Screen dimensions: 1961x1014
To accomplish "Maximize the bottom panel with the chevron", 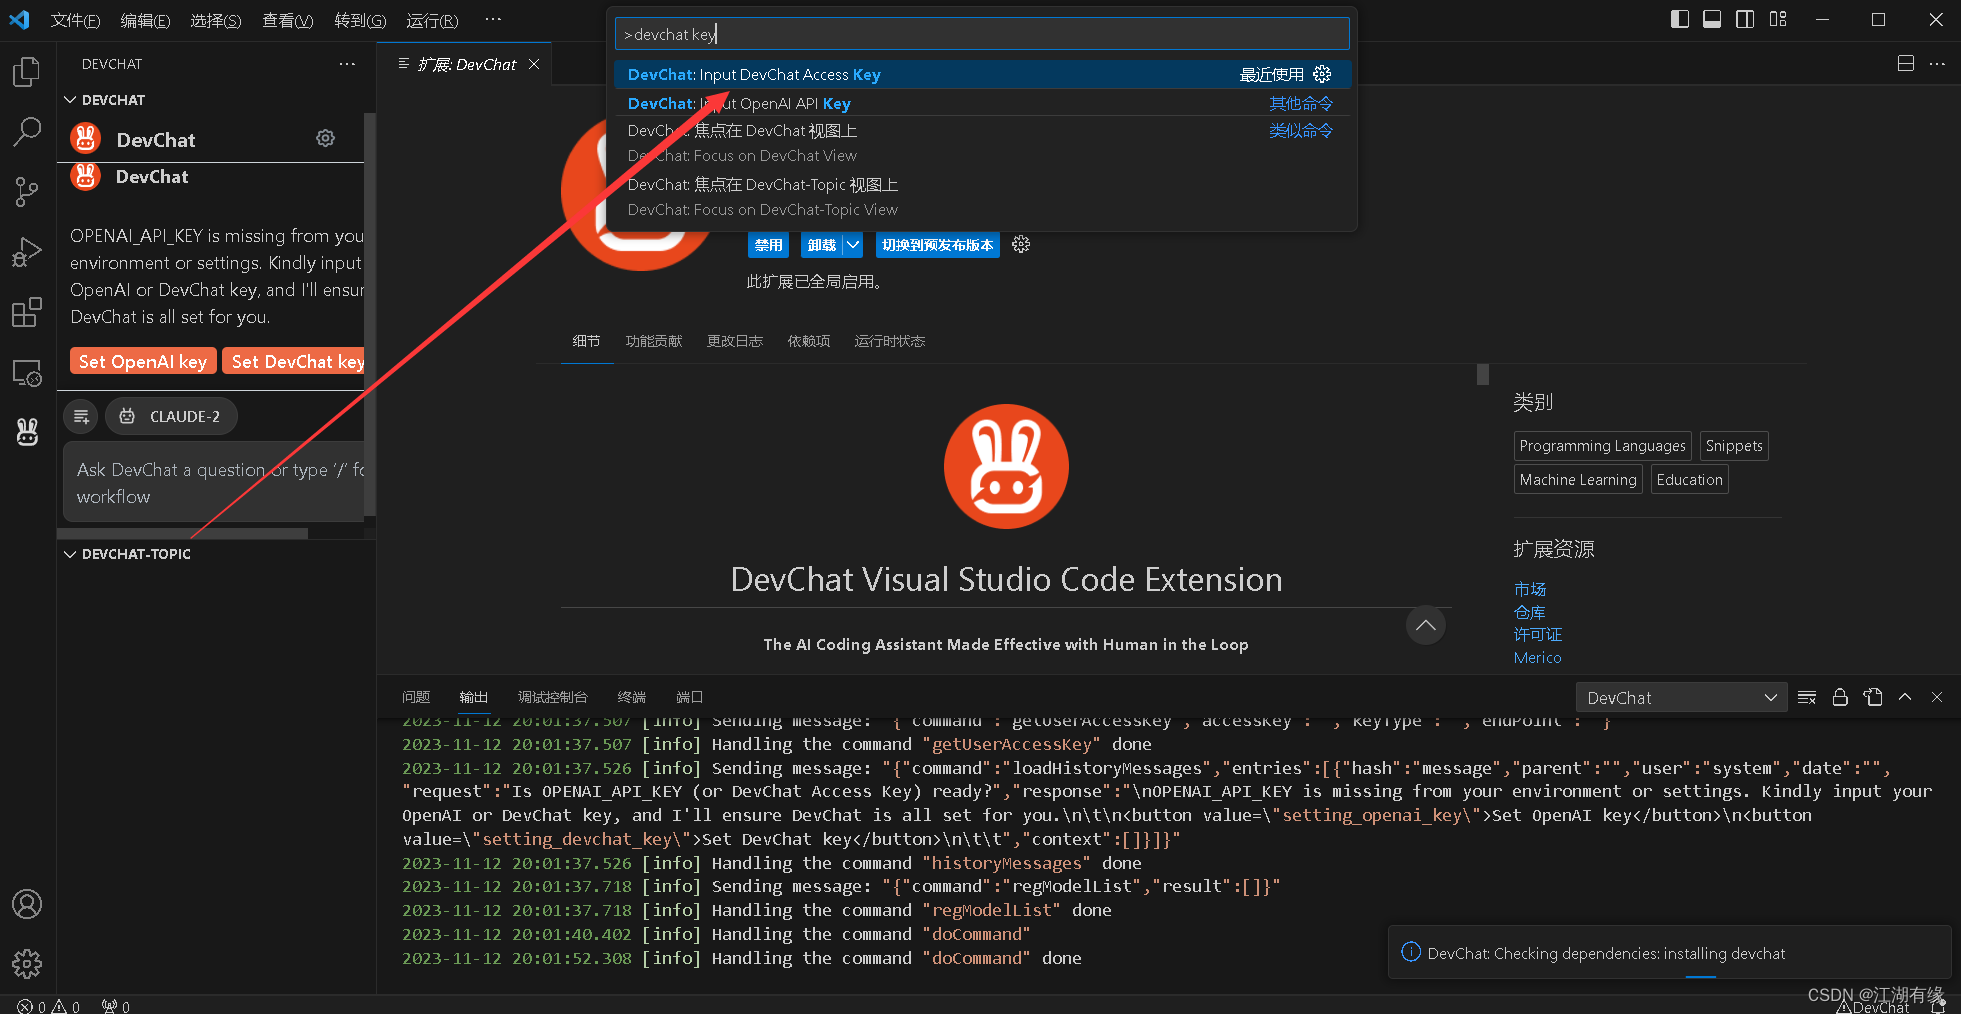I will click(x=1905, y=697).
